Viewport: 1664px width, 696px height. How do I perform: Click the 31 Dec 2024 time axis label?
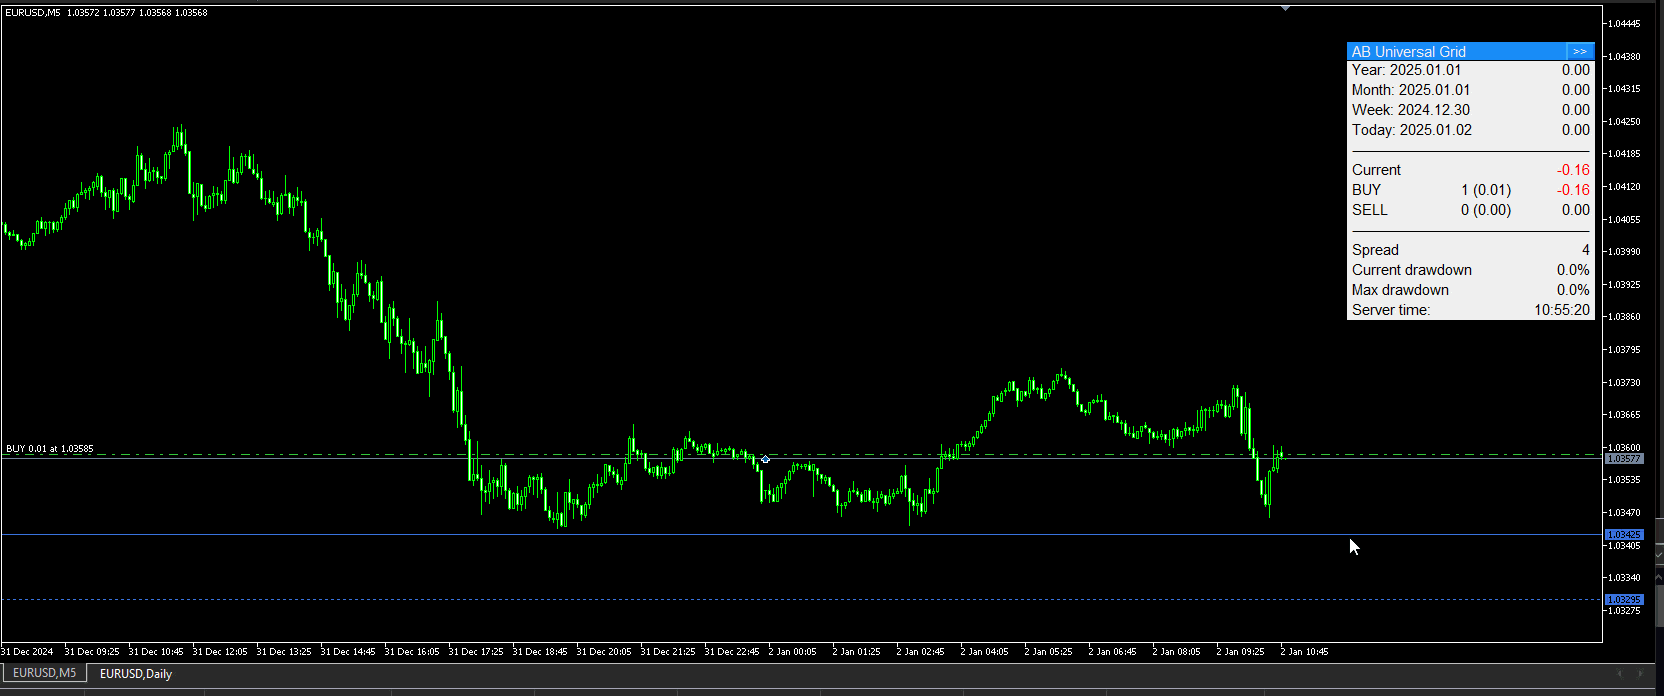coord(27,652)
